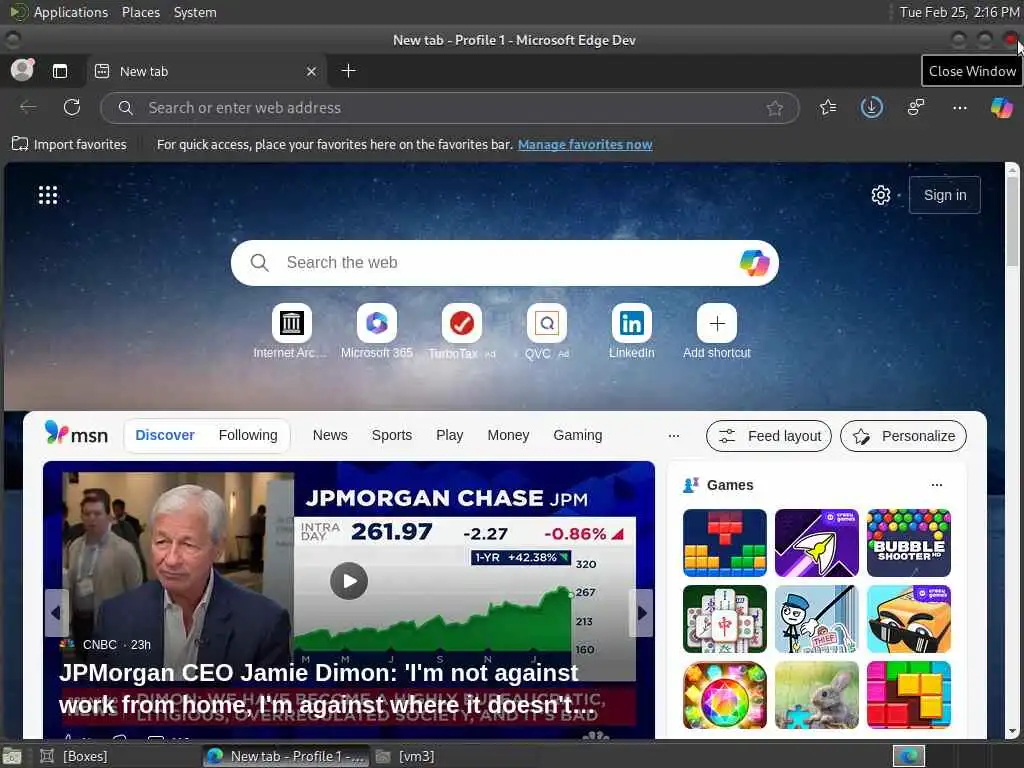Open the Edge profile avatar

click(22, 71)
